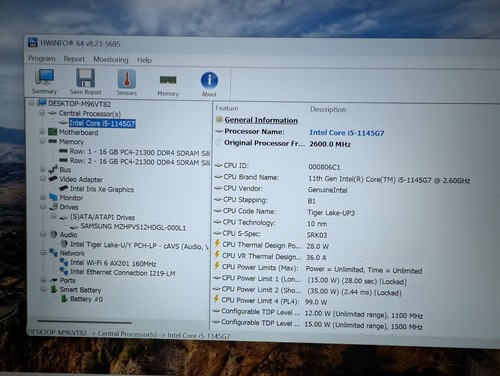The width and height of the screenshot is (500, 376).
Task: Click the Bus tree icon
Action: point(53,169)
